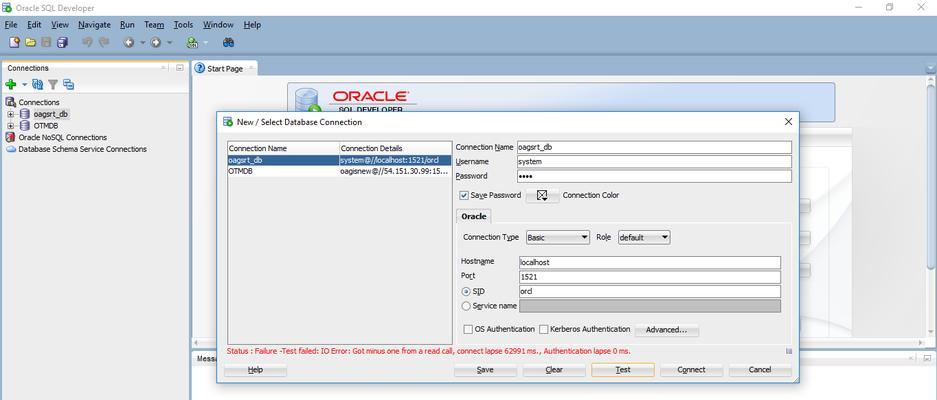Viewport: 937px width, 400px height.
Task: Select OTMDB row in connection list
Action: pyautogui.click(x=339, y=170)
